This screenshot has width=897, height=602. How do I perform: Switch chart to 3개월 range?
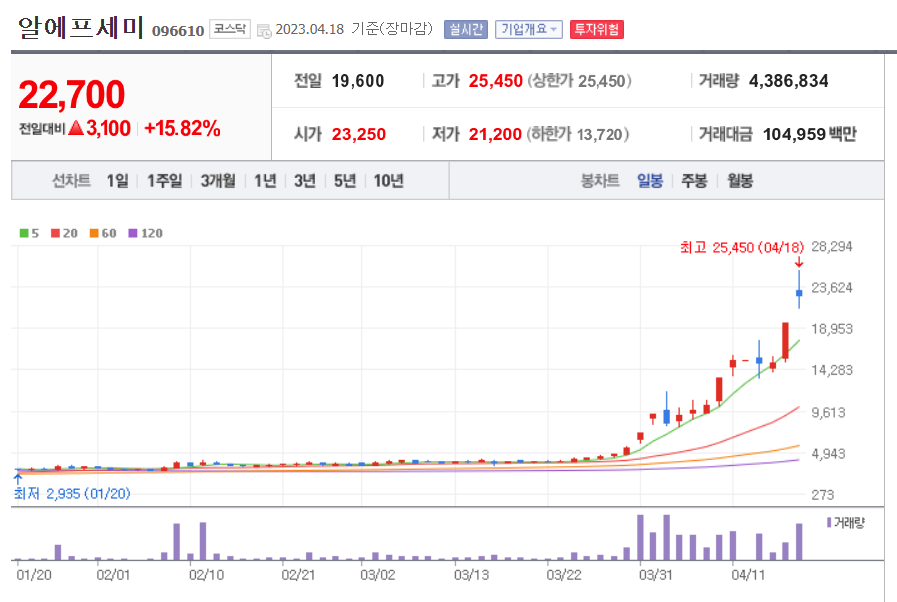coord(218,181)
